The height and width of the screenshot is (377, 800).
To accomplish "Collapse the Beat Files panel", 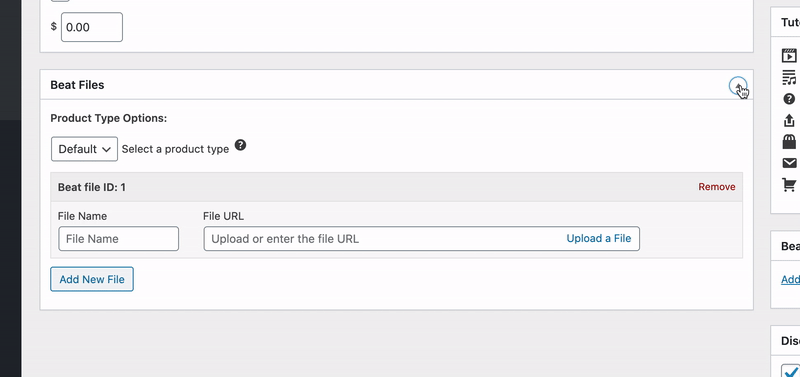I will (738, 86).
